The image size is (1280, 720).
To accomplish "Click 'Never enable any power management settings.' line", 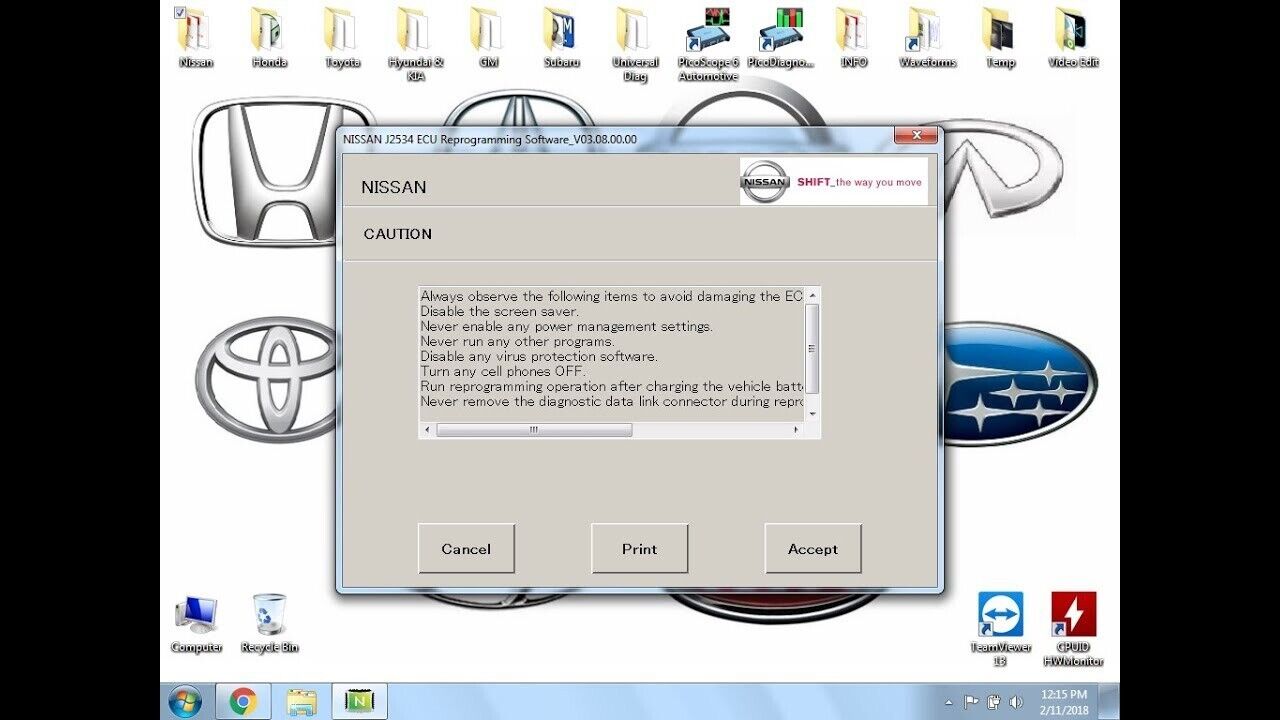I will point(566,326).
